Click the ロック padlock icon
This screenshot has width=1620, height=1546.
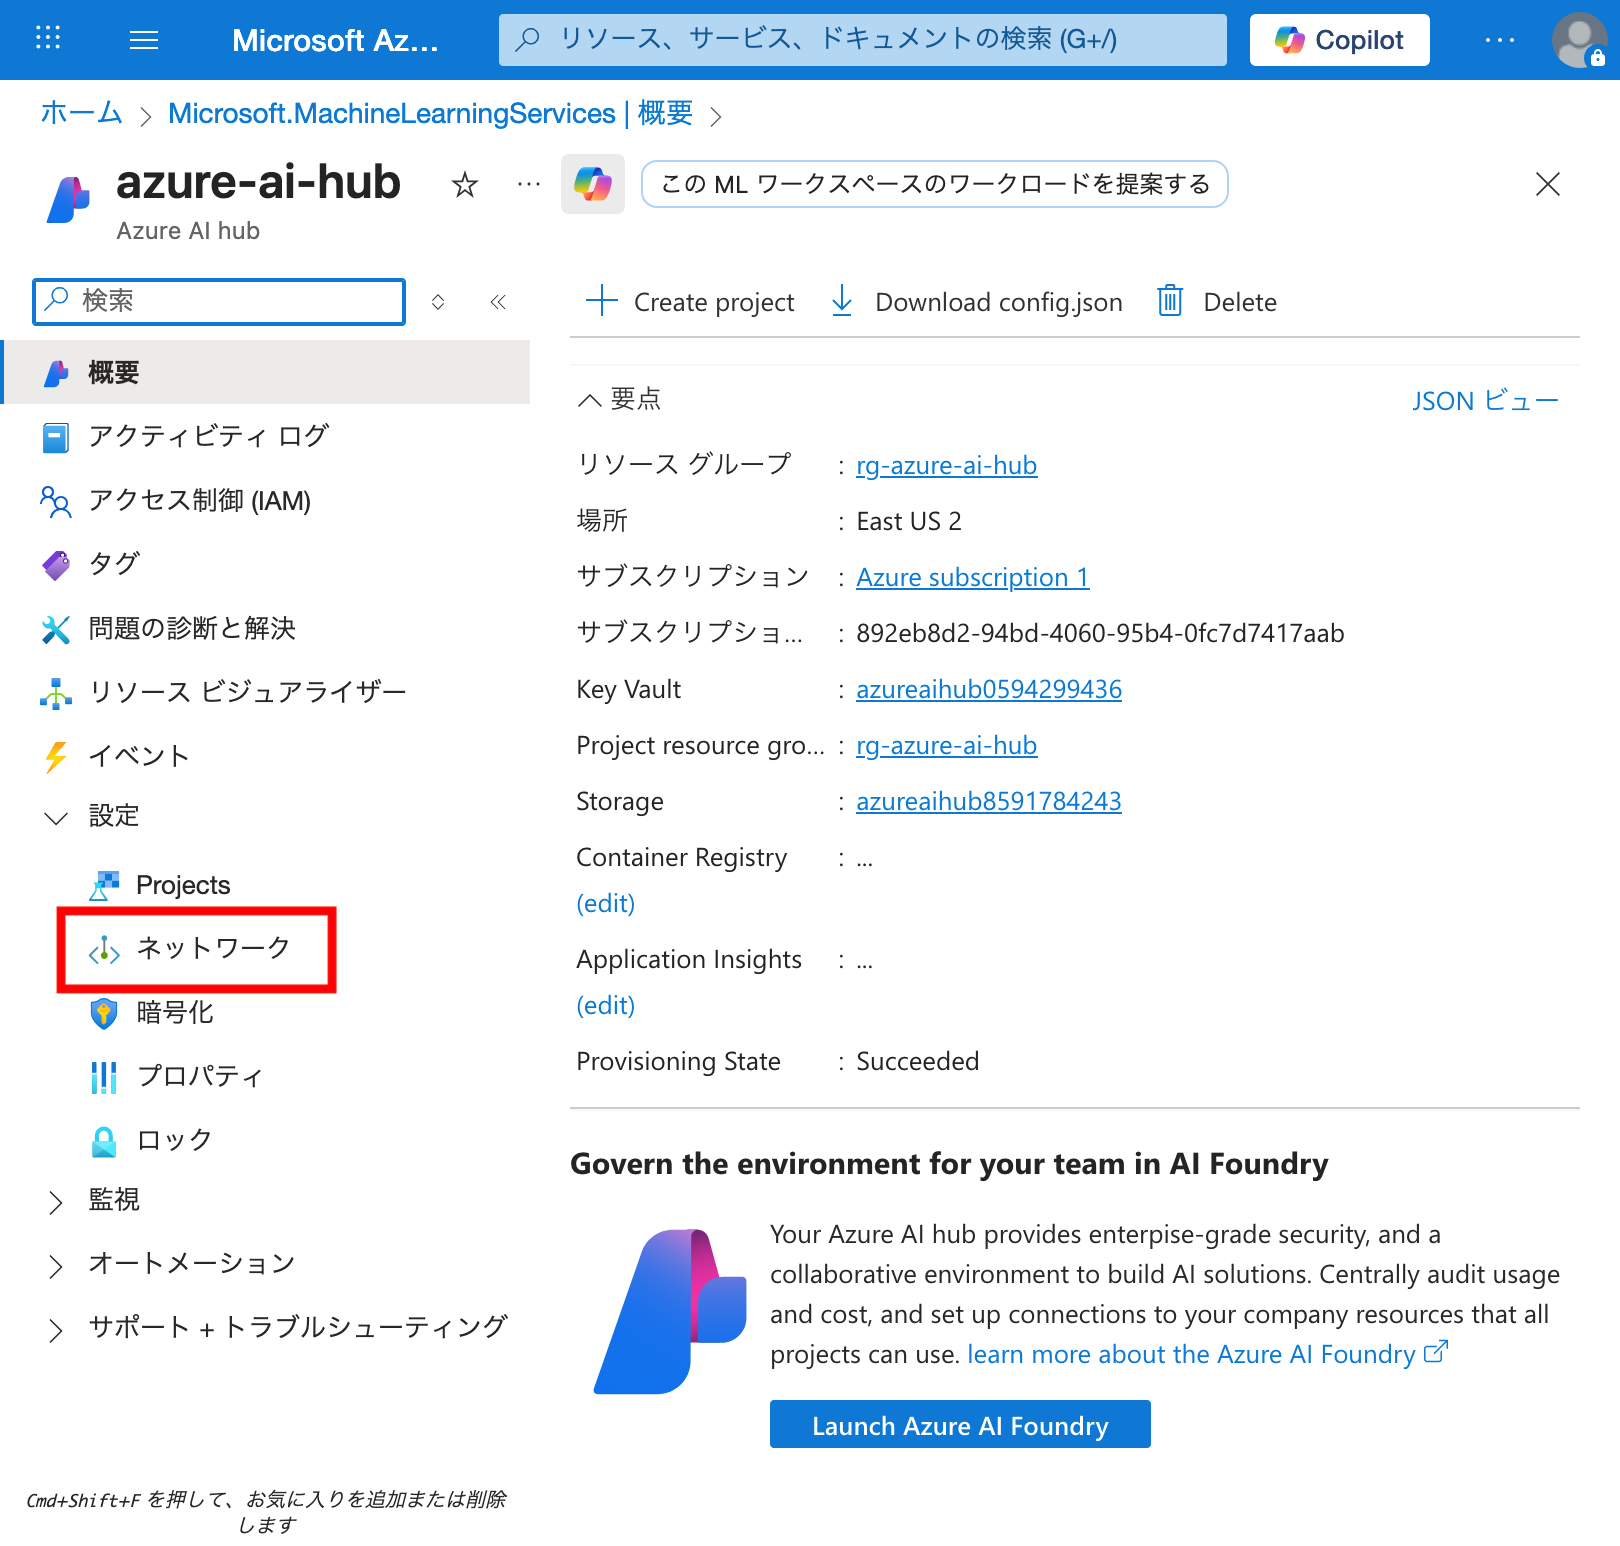(x=104, y=1141)
